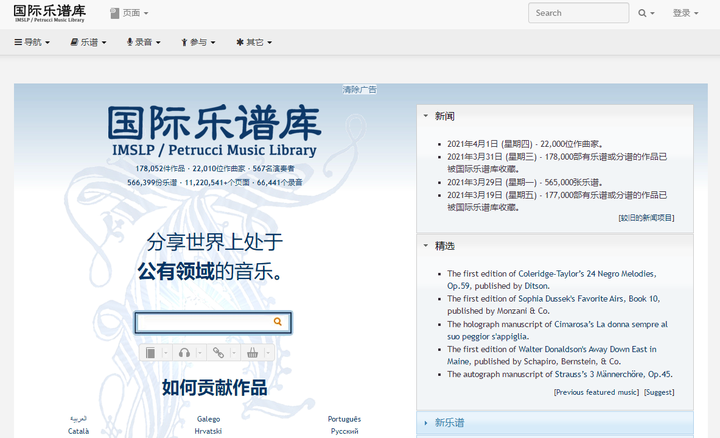Image resolution: width=720 pixels, height=438 pixels.
Task: Expand the shopping basket dropdown arrow
Action: [x=268, y=353]
